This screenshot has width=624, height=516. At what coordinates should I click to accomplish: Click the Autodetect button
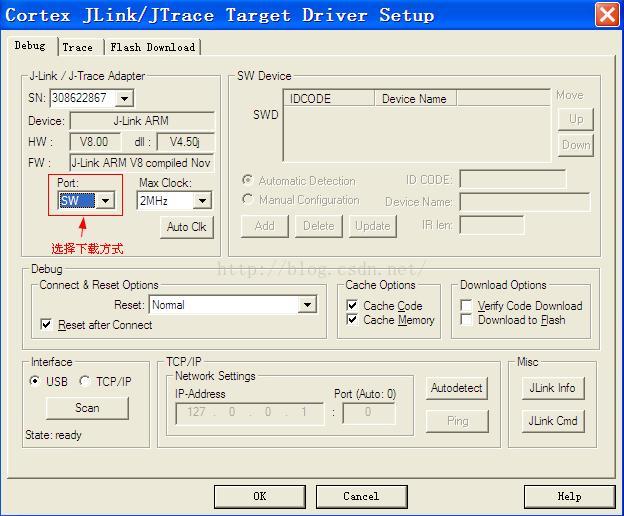click(456, 388)
